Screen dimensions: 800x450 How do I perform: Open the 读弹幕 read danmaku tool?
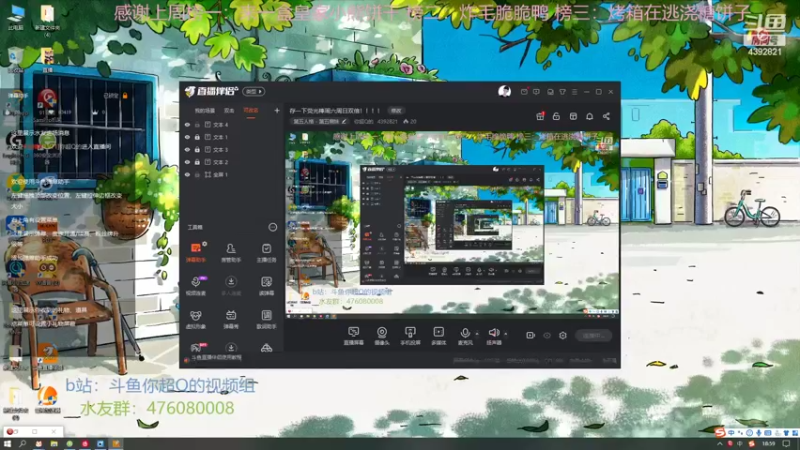[x=266, y=286]
